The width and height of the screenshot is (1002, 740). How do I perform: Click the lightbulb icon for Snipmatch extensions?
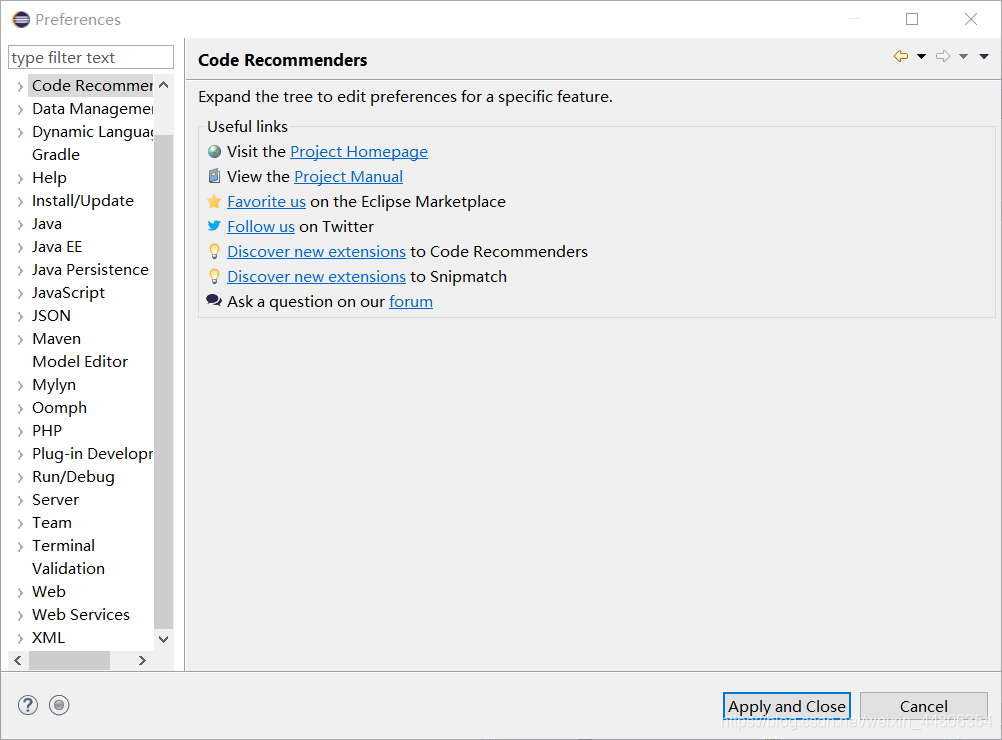[215, 276]
